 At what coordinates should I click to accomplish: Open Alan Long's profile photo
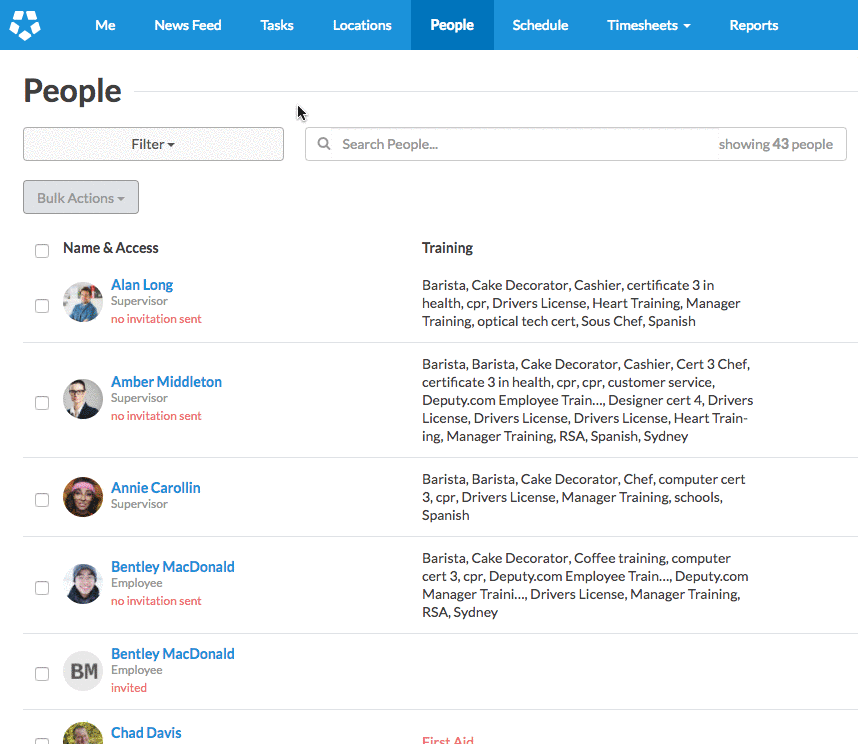tap(83, 302)
